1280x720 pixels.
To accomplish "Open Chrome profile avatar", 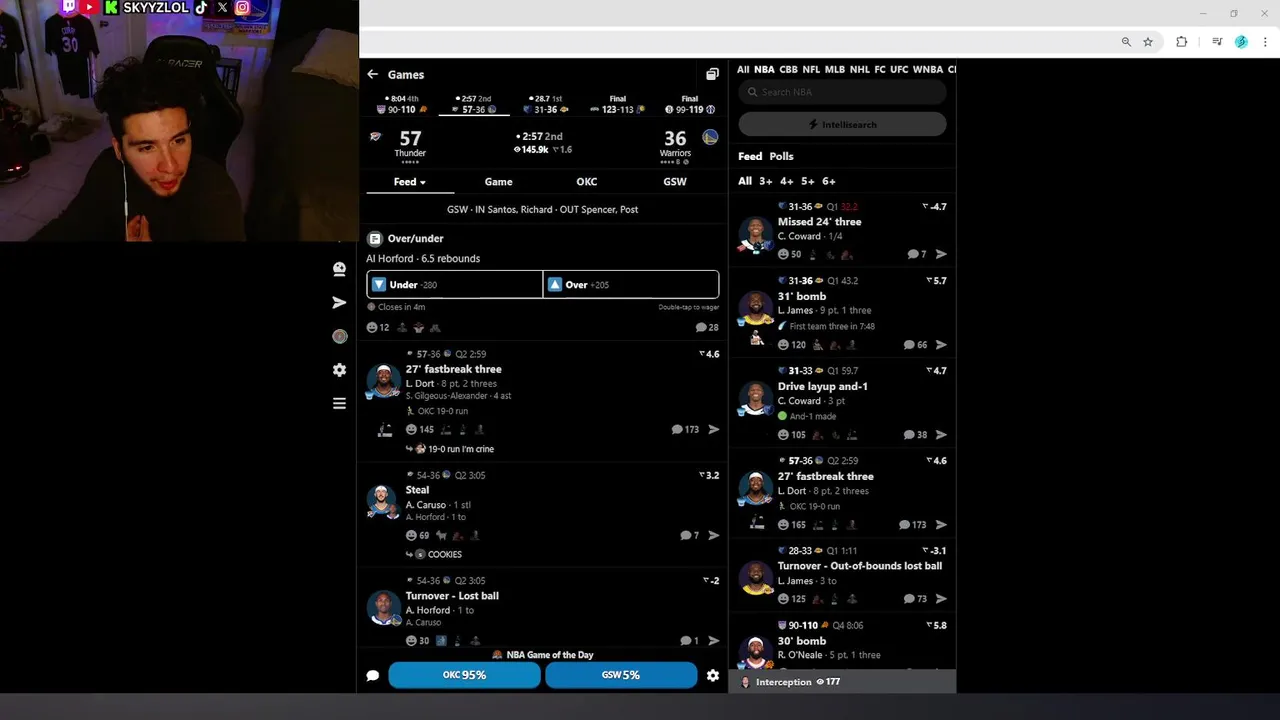I will pos(1241,42).
